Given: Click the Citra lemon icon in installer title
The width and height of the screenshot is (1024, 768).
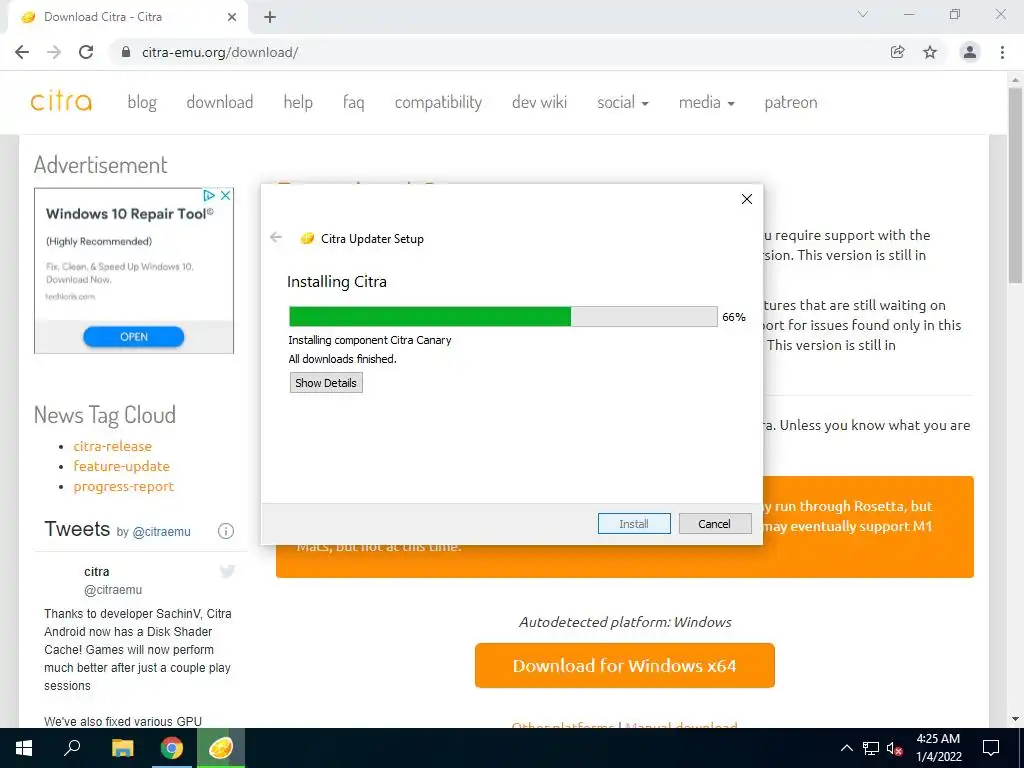Looking at the screenshot, I should (307, 238).
